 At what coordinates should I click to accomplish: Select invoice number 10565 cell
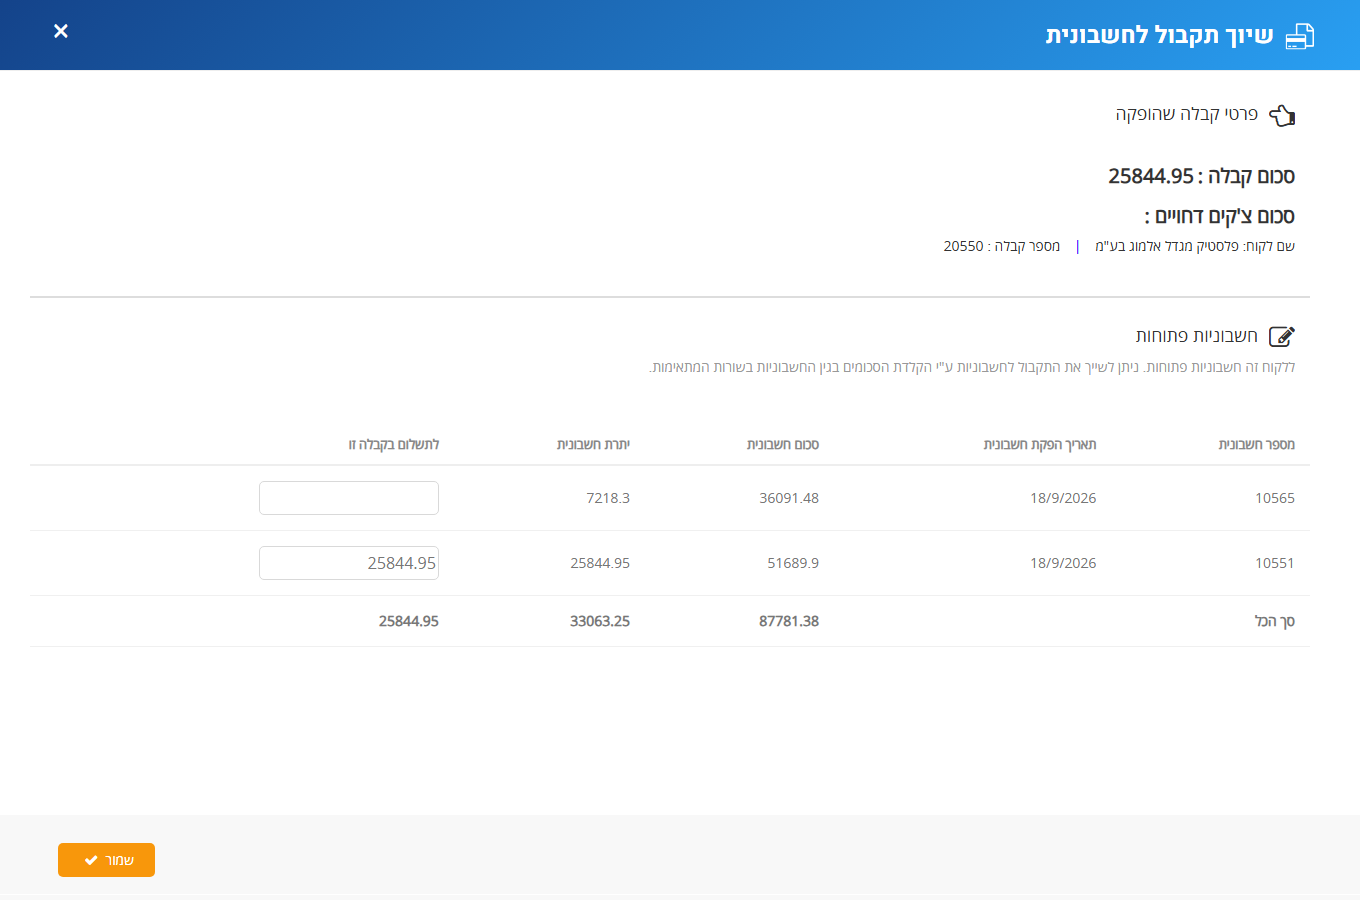tap(1275, 498)
